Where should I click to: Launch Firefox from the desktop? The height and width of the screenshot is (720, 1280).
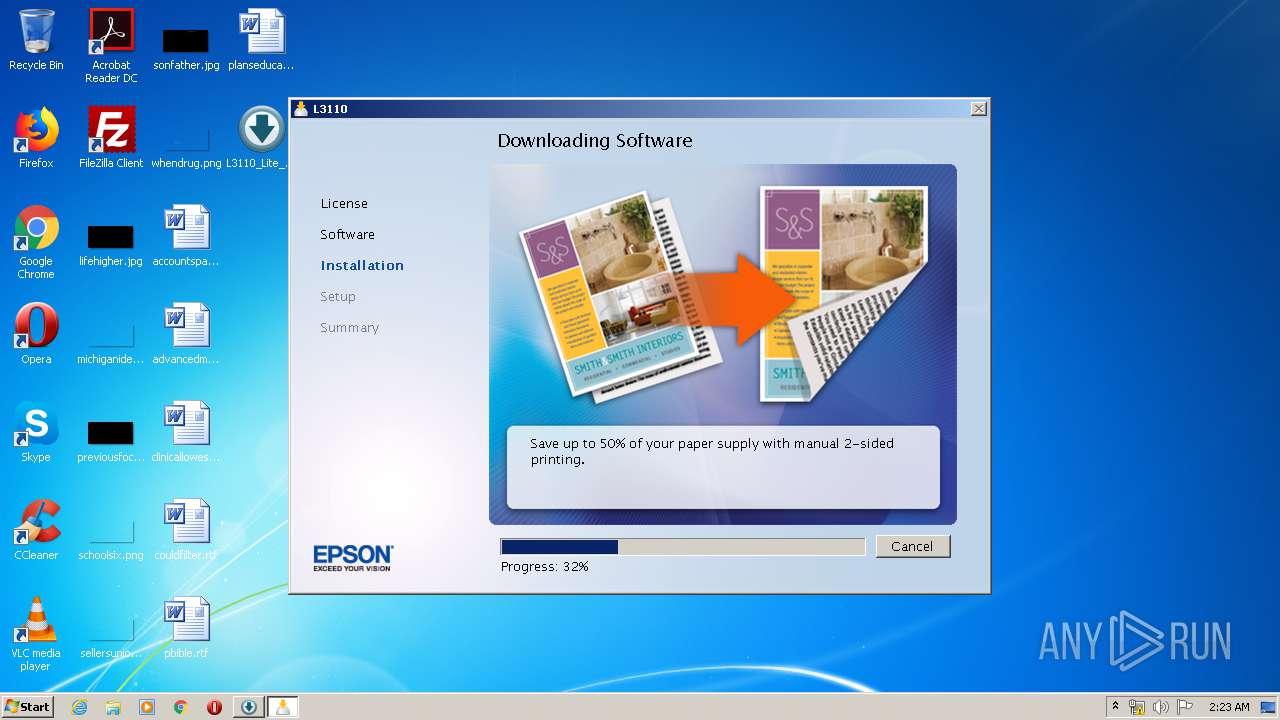click(36, 138)
